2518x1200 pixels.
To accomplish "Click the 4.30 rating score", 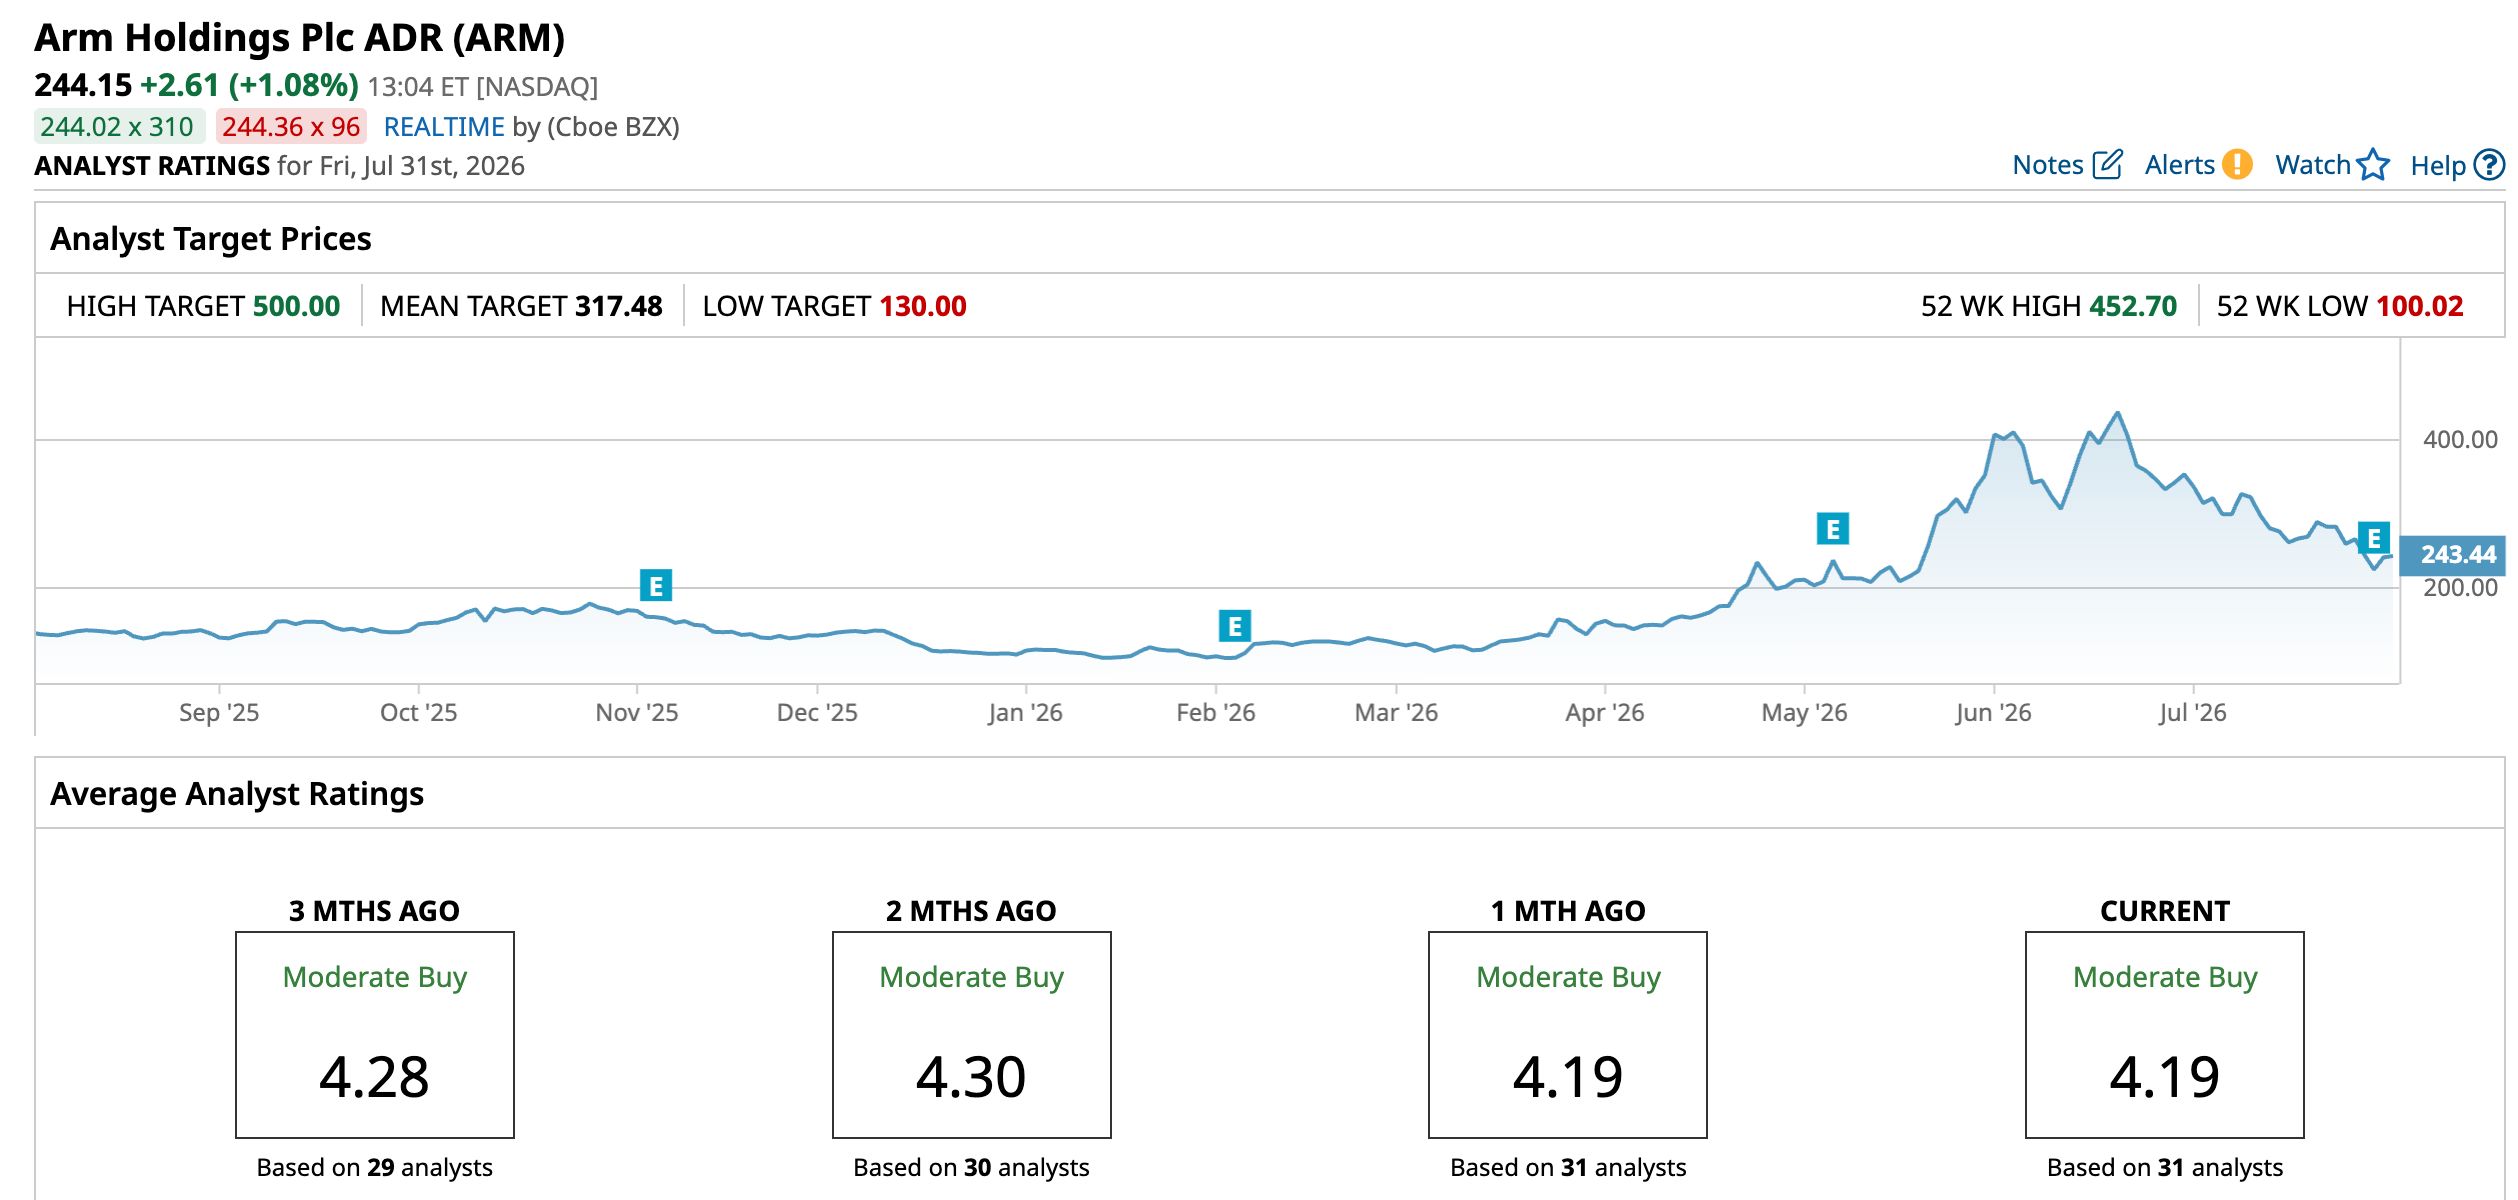I will (x=971, y=1077).
